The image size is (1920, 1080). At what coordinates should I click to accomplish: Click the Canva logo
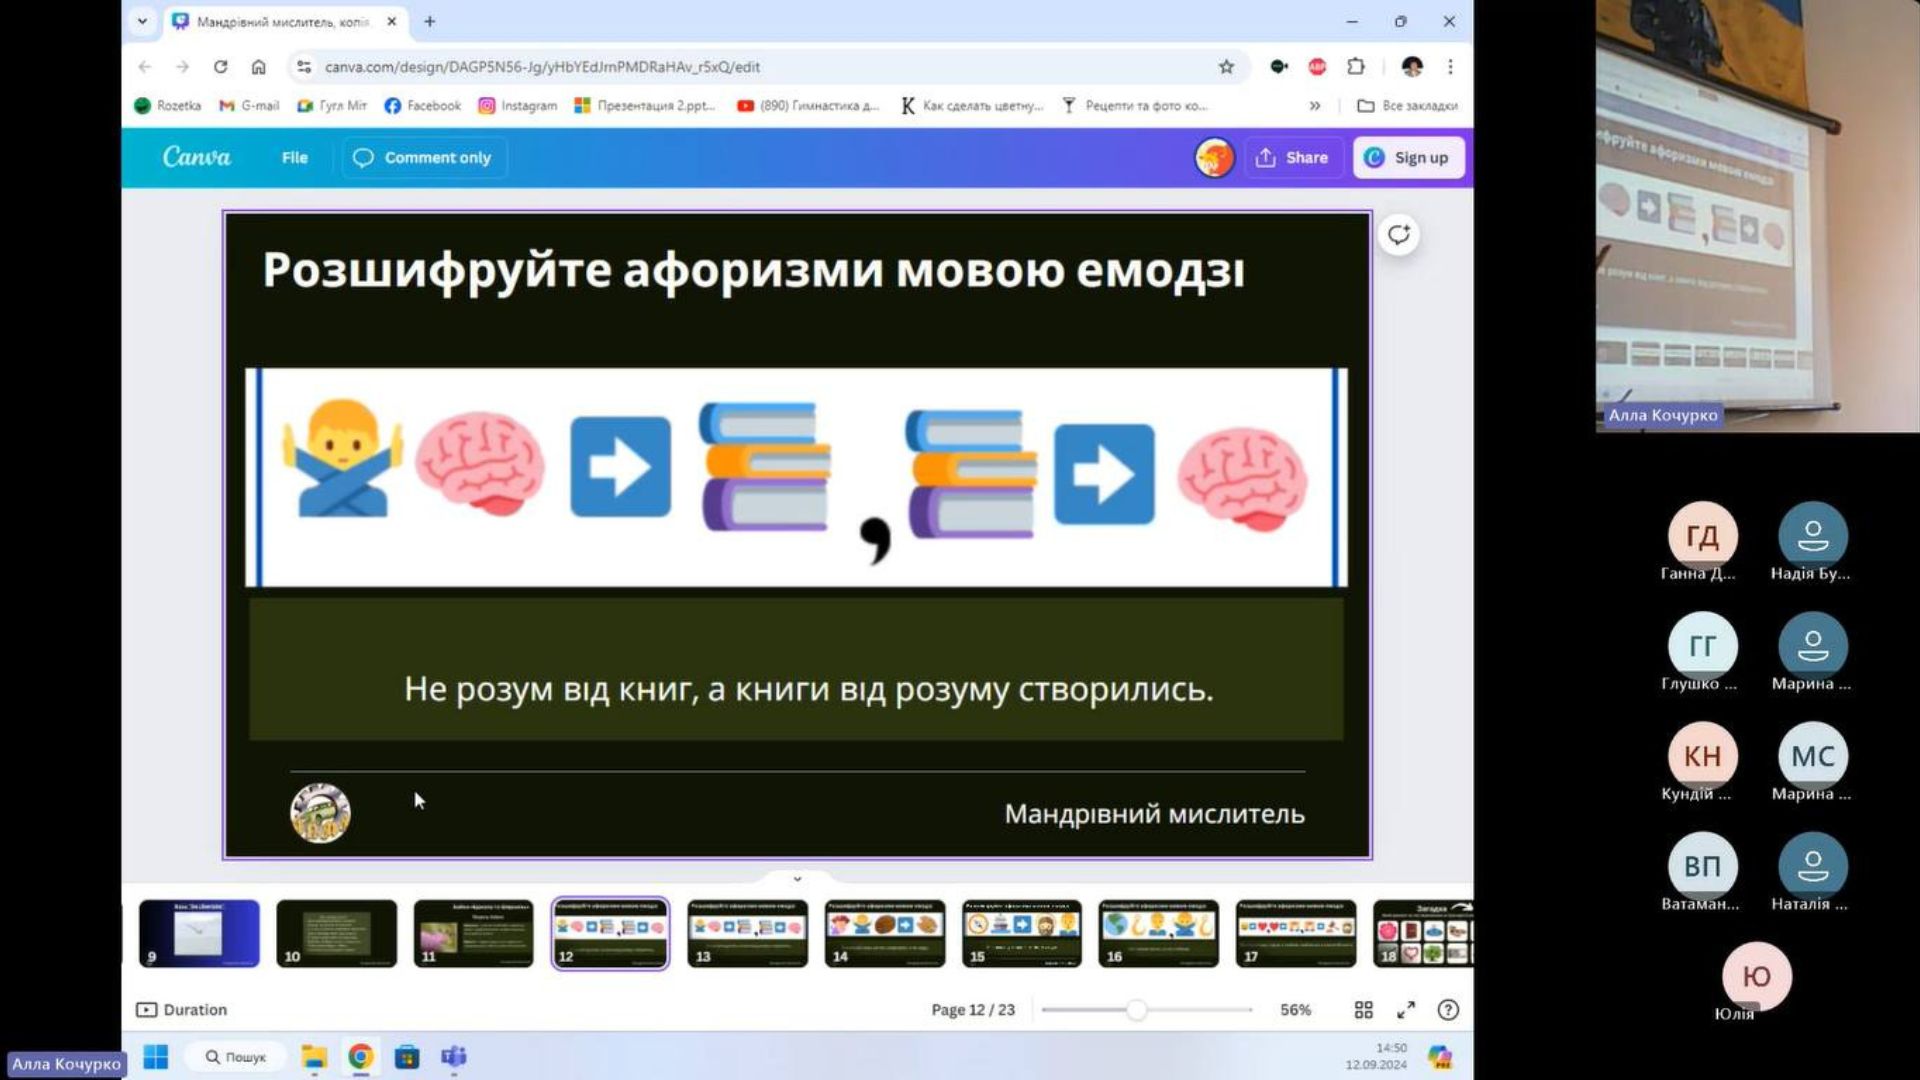(196, 157)
